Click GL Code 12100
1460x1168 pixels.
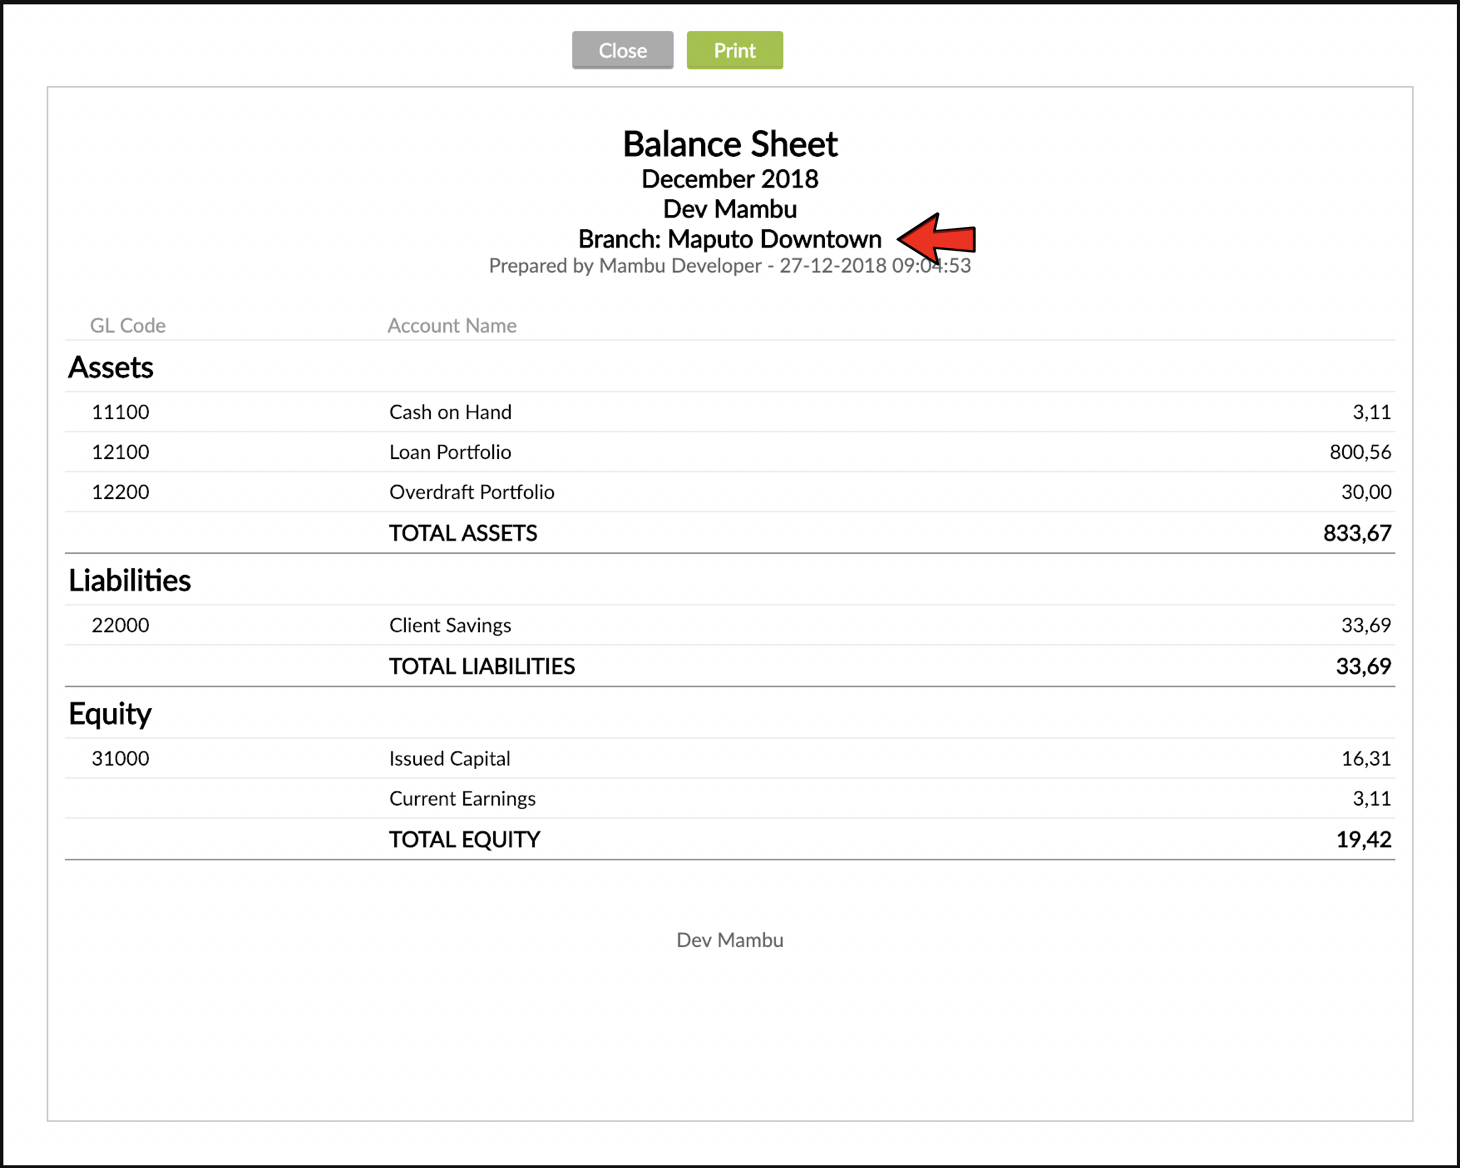120,452
